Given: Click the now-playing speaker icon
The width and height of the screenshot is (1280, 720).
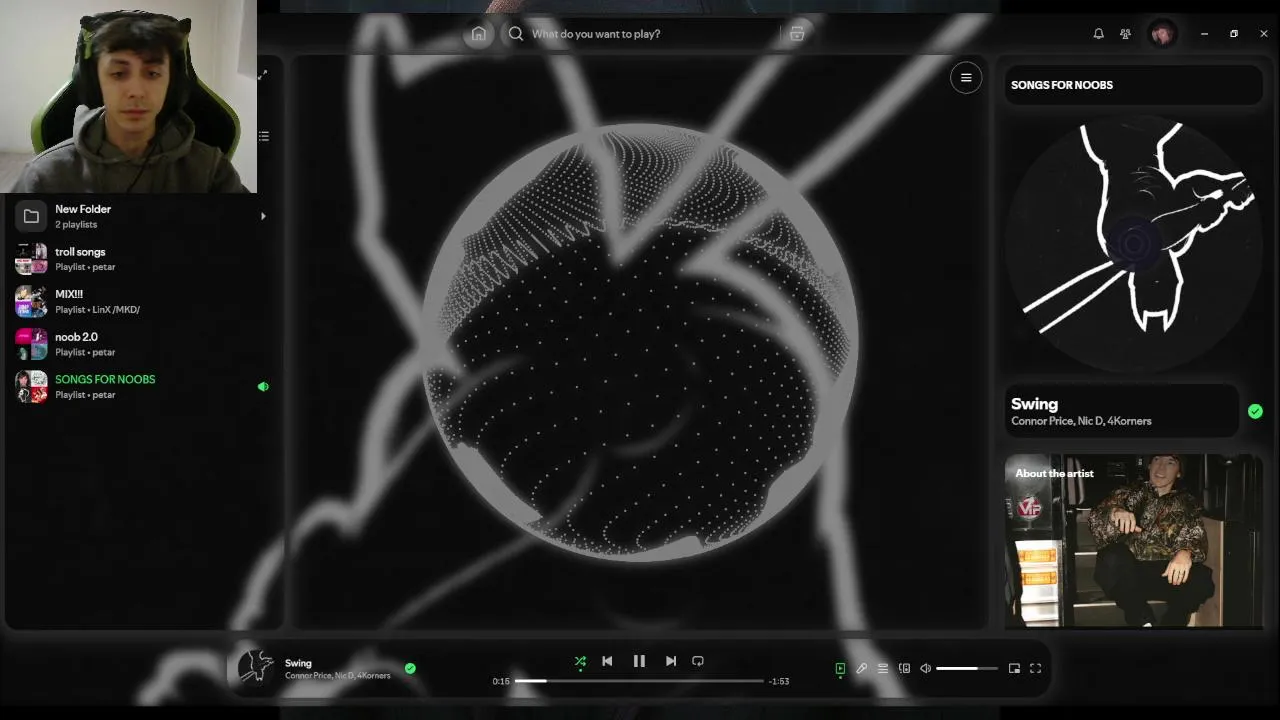Looking at the screenshot, I should coord(263,386).
